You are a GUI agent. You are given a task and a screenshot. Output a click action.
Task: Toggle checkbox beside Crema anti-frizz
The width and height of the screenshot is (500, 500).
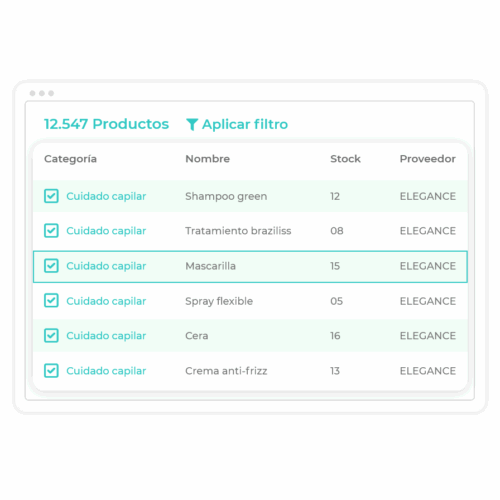(51, 371)
